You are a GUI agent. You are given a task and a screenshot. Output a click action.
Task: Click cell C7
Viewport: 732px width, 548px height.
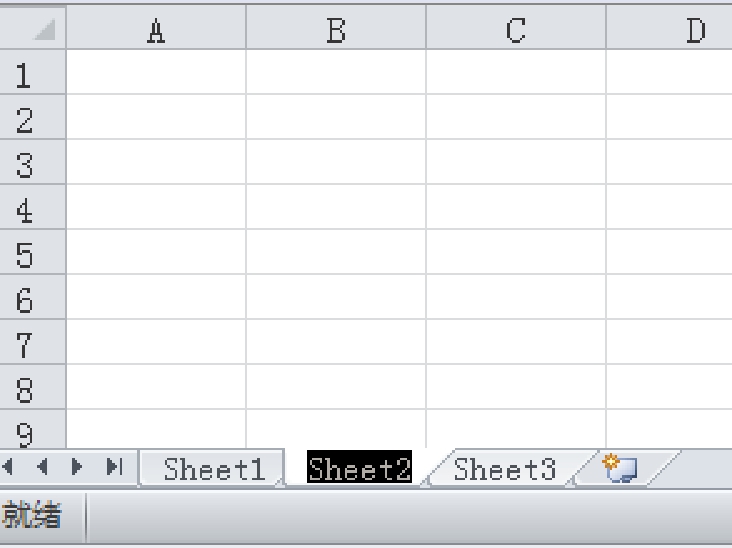pos(516,342)
